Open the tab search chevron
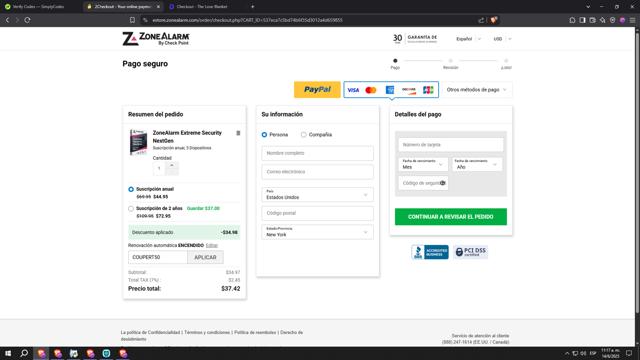Screen dimensions: 640x360 pos(588,7)
